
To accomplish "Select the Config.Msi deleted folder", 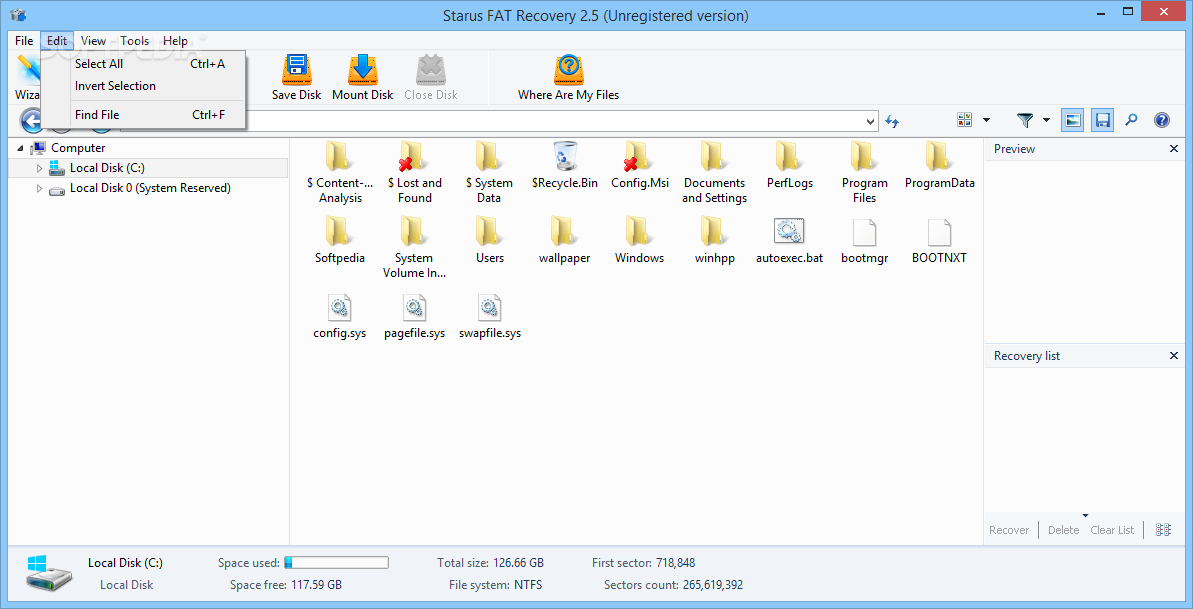I will click(x=640, y=165).
